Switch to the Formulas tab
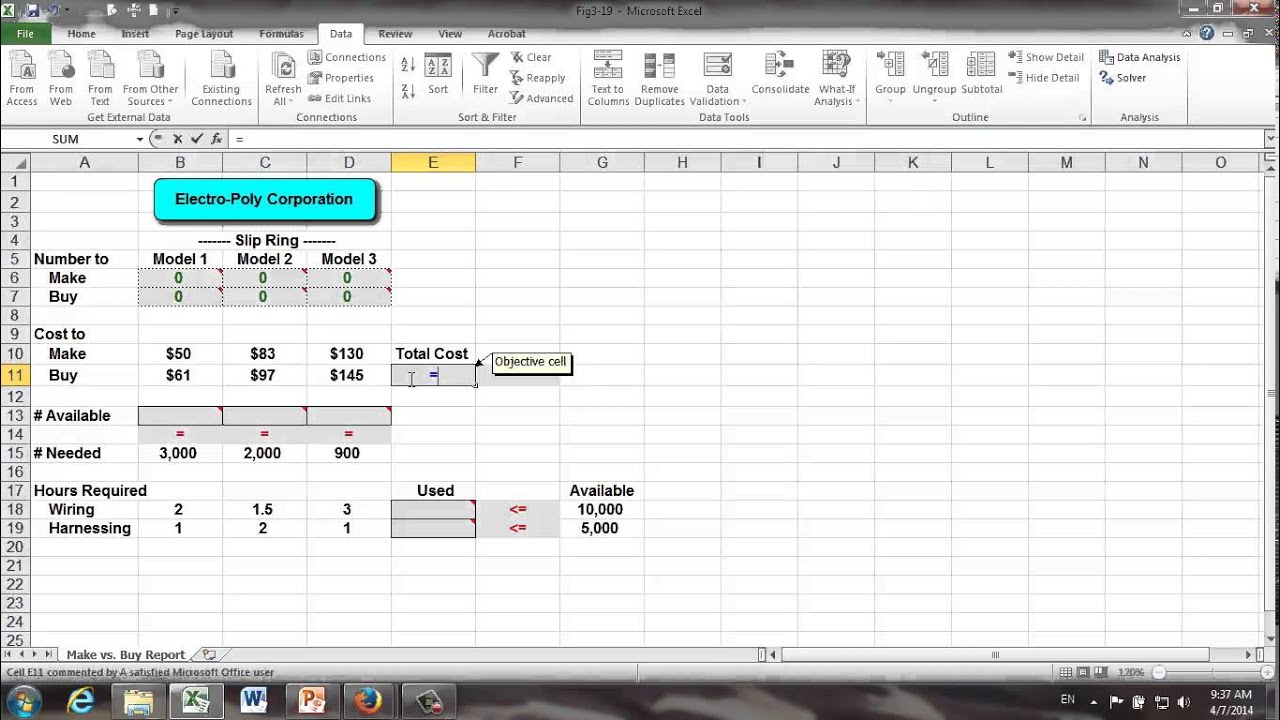 [281, 33]
